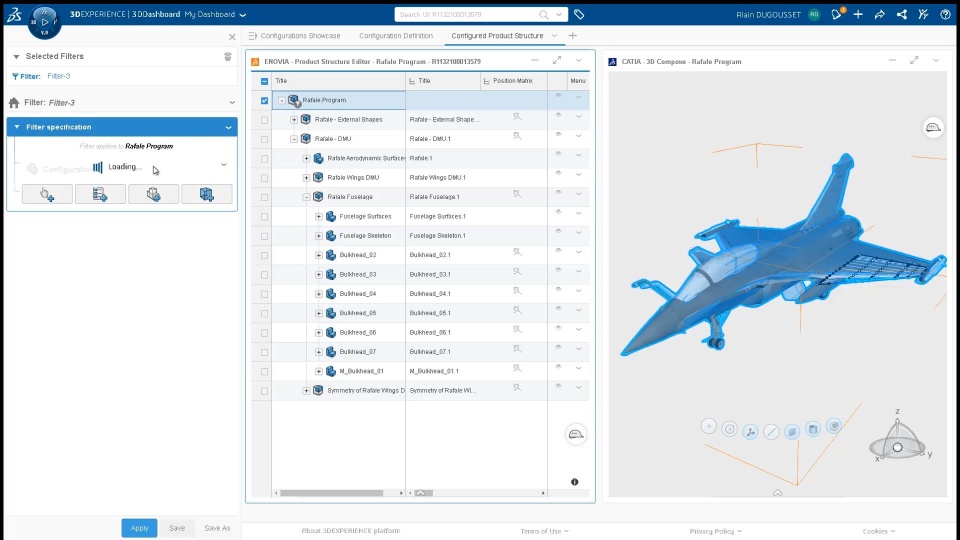Viewport: 960px width, 540px height.
Task: Open Configured Product Structure tab menu chevron
Action: [x=554, y=36]
